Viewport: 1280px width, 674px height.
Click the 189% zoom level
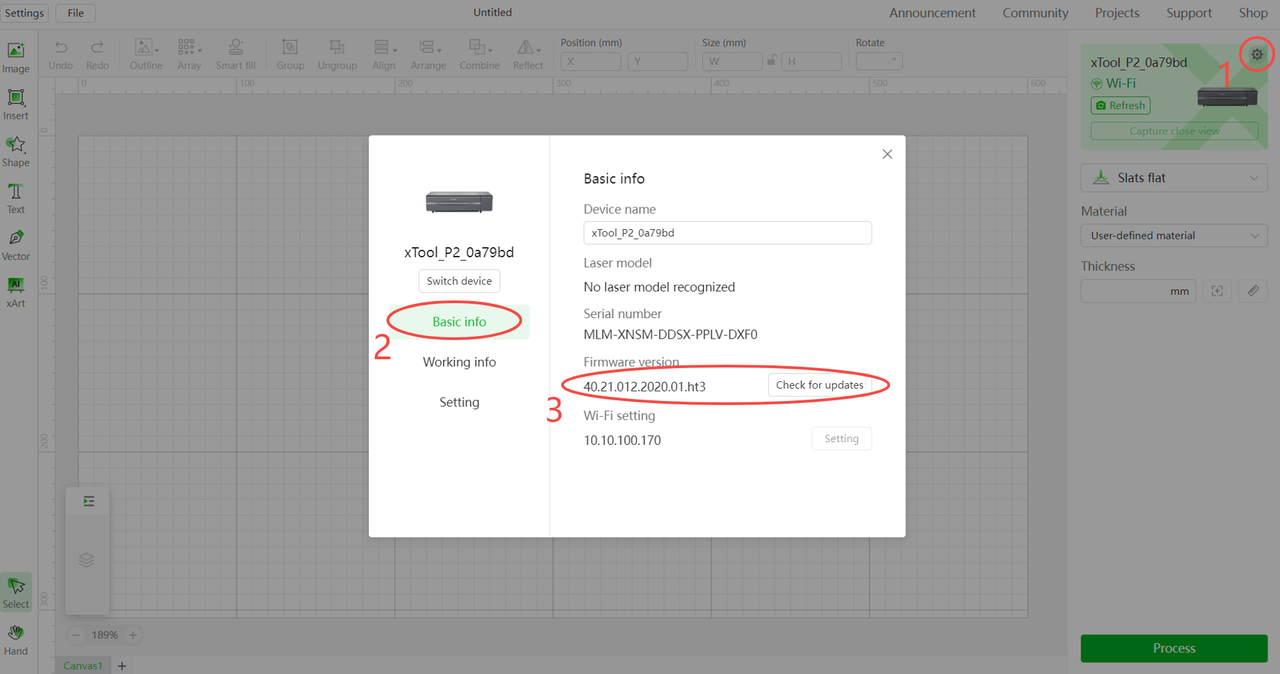point(105,635)
